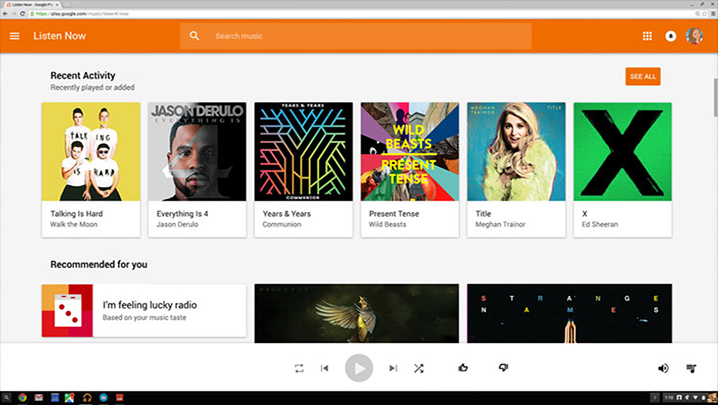Open the account profile avatar

coord(694,36)
